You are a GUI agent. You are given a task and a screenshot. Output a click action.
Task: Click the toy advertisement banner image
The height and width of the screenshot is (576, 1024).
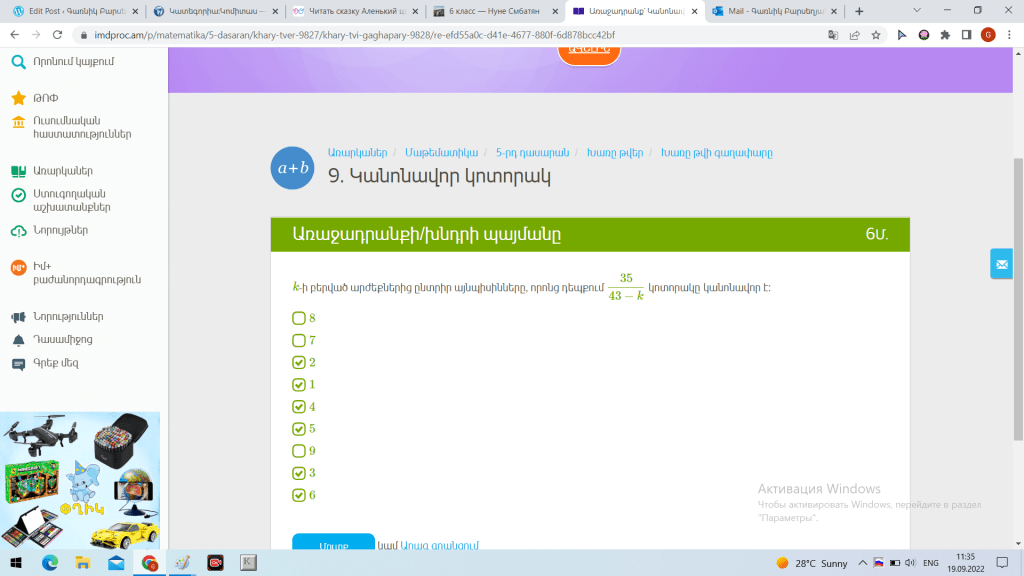80,478
